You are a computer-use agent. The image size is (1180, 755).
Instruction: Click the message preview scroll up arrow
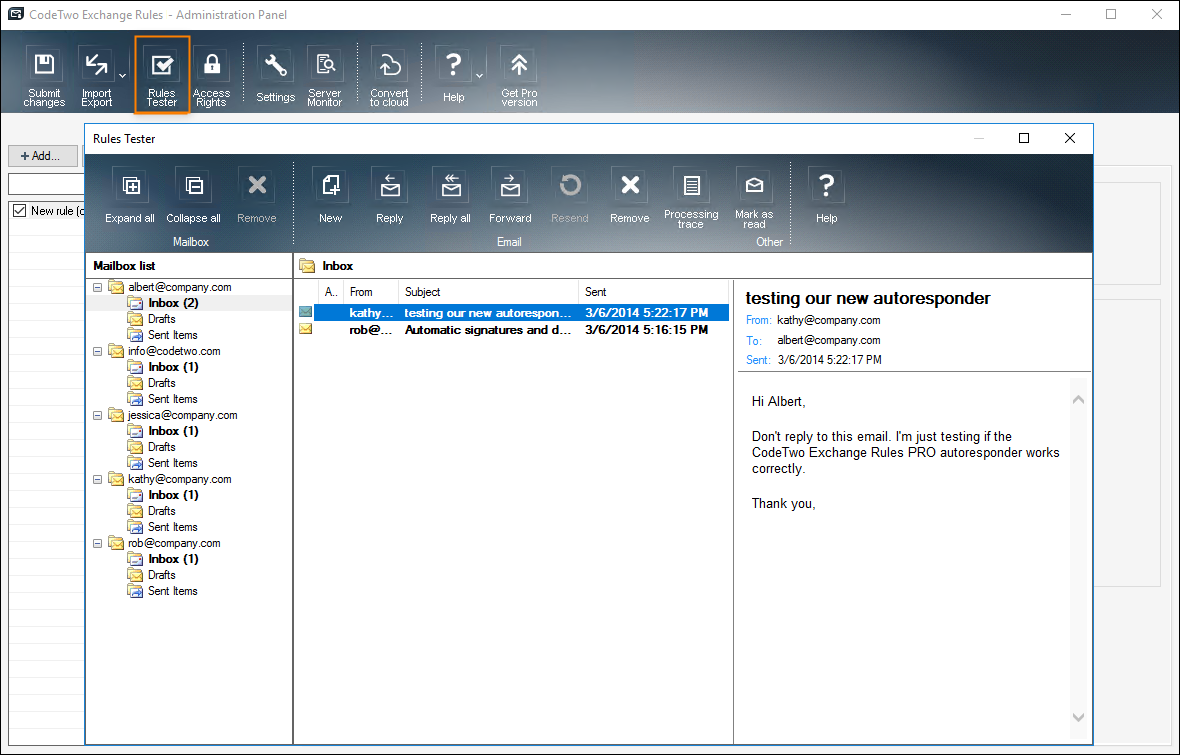click(x=1078, y=400)
